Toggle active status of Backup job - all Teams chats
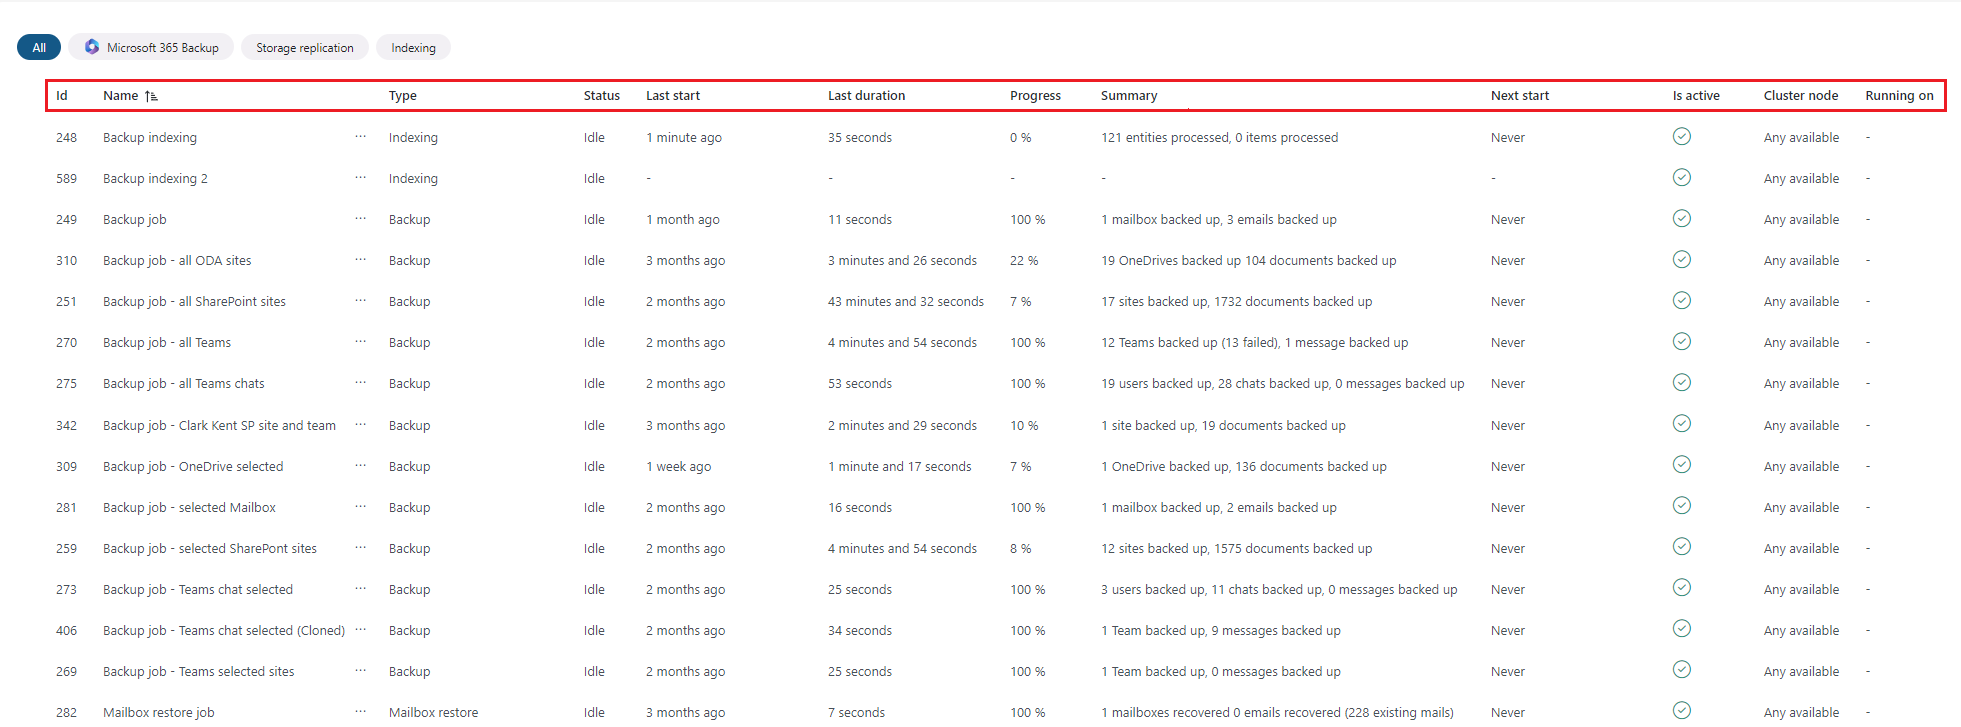Viewport: 1961px width, 727px height. click(1681, 382)
